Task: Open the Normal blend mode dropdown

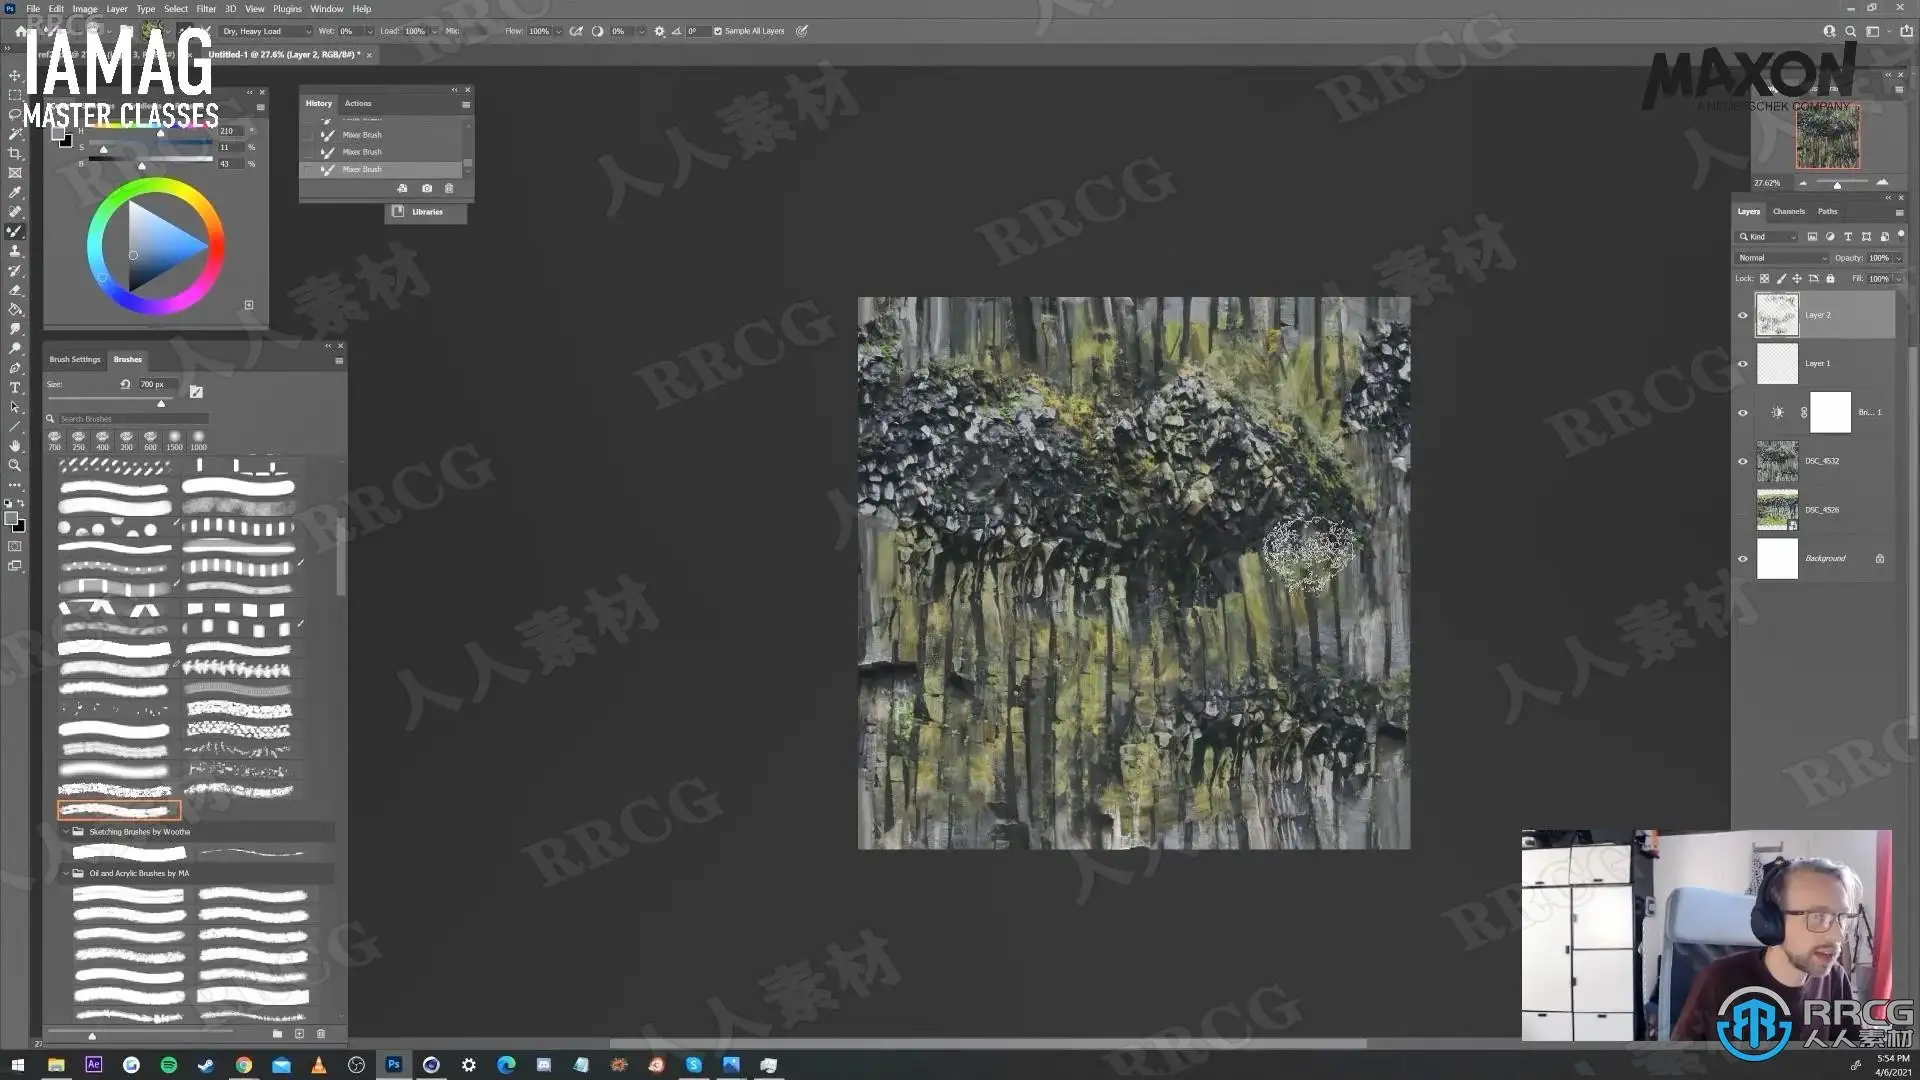Action: 1782,258
